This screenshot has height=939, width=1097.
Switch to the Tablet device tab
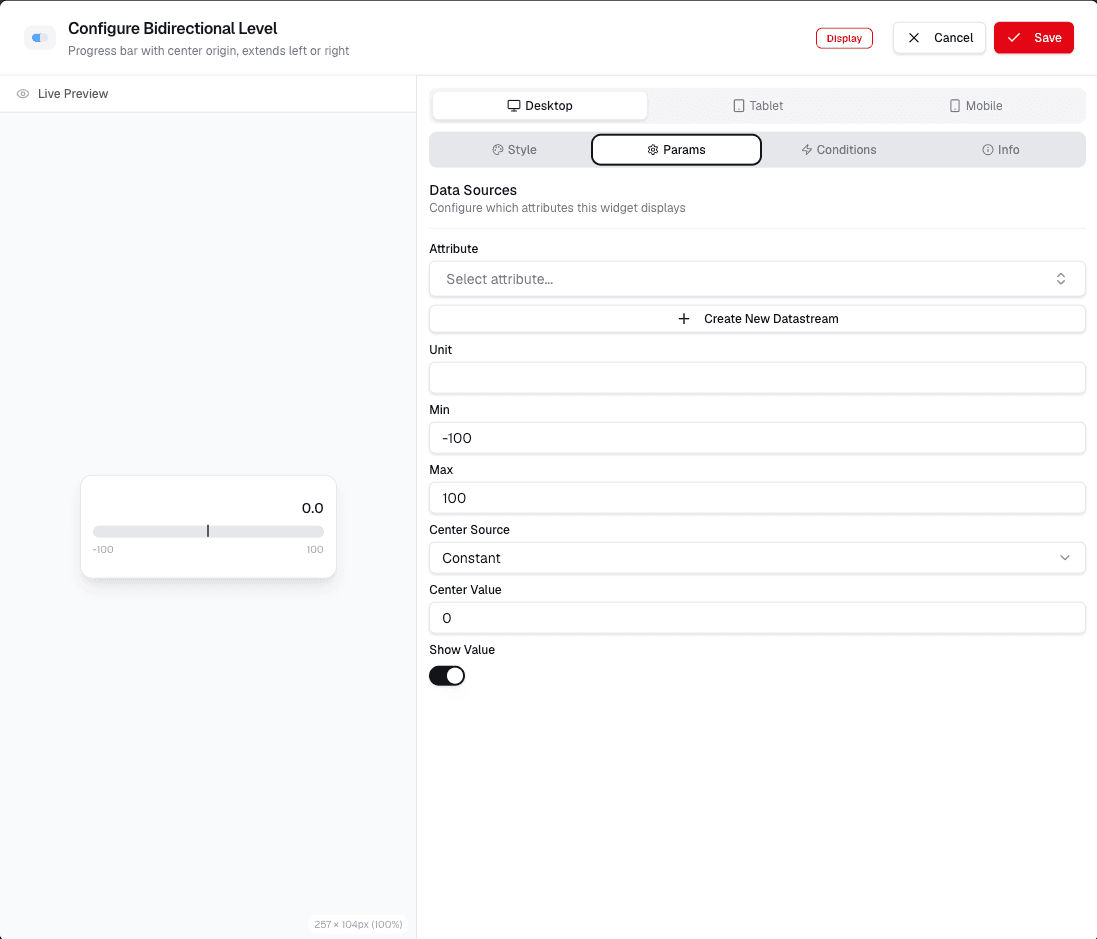click(758, 106)
